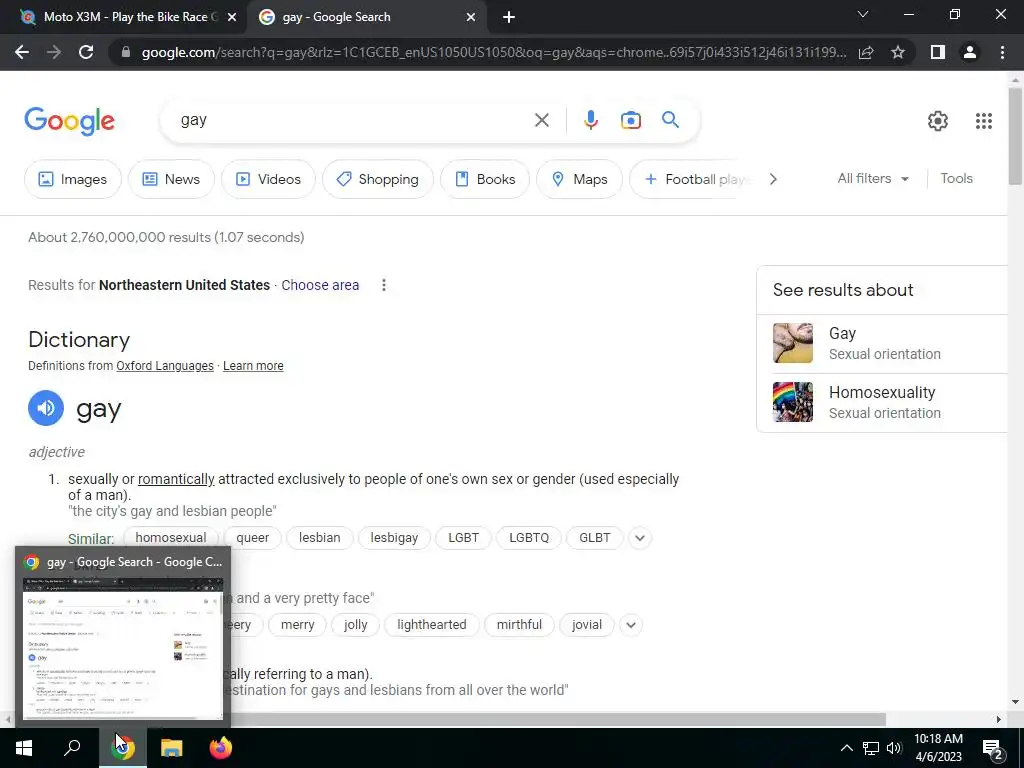Click the mirthful similar-word chip
The width and height of the screenshot is (1024, 768).
519,625
